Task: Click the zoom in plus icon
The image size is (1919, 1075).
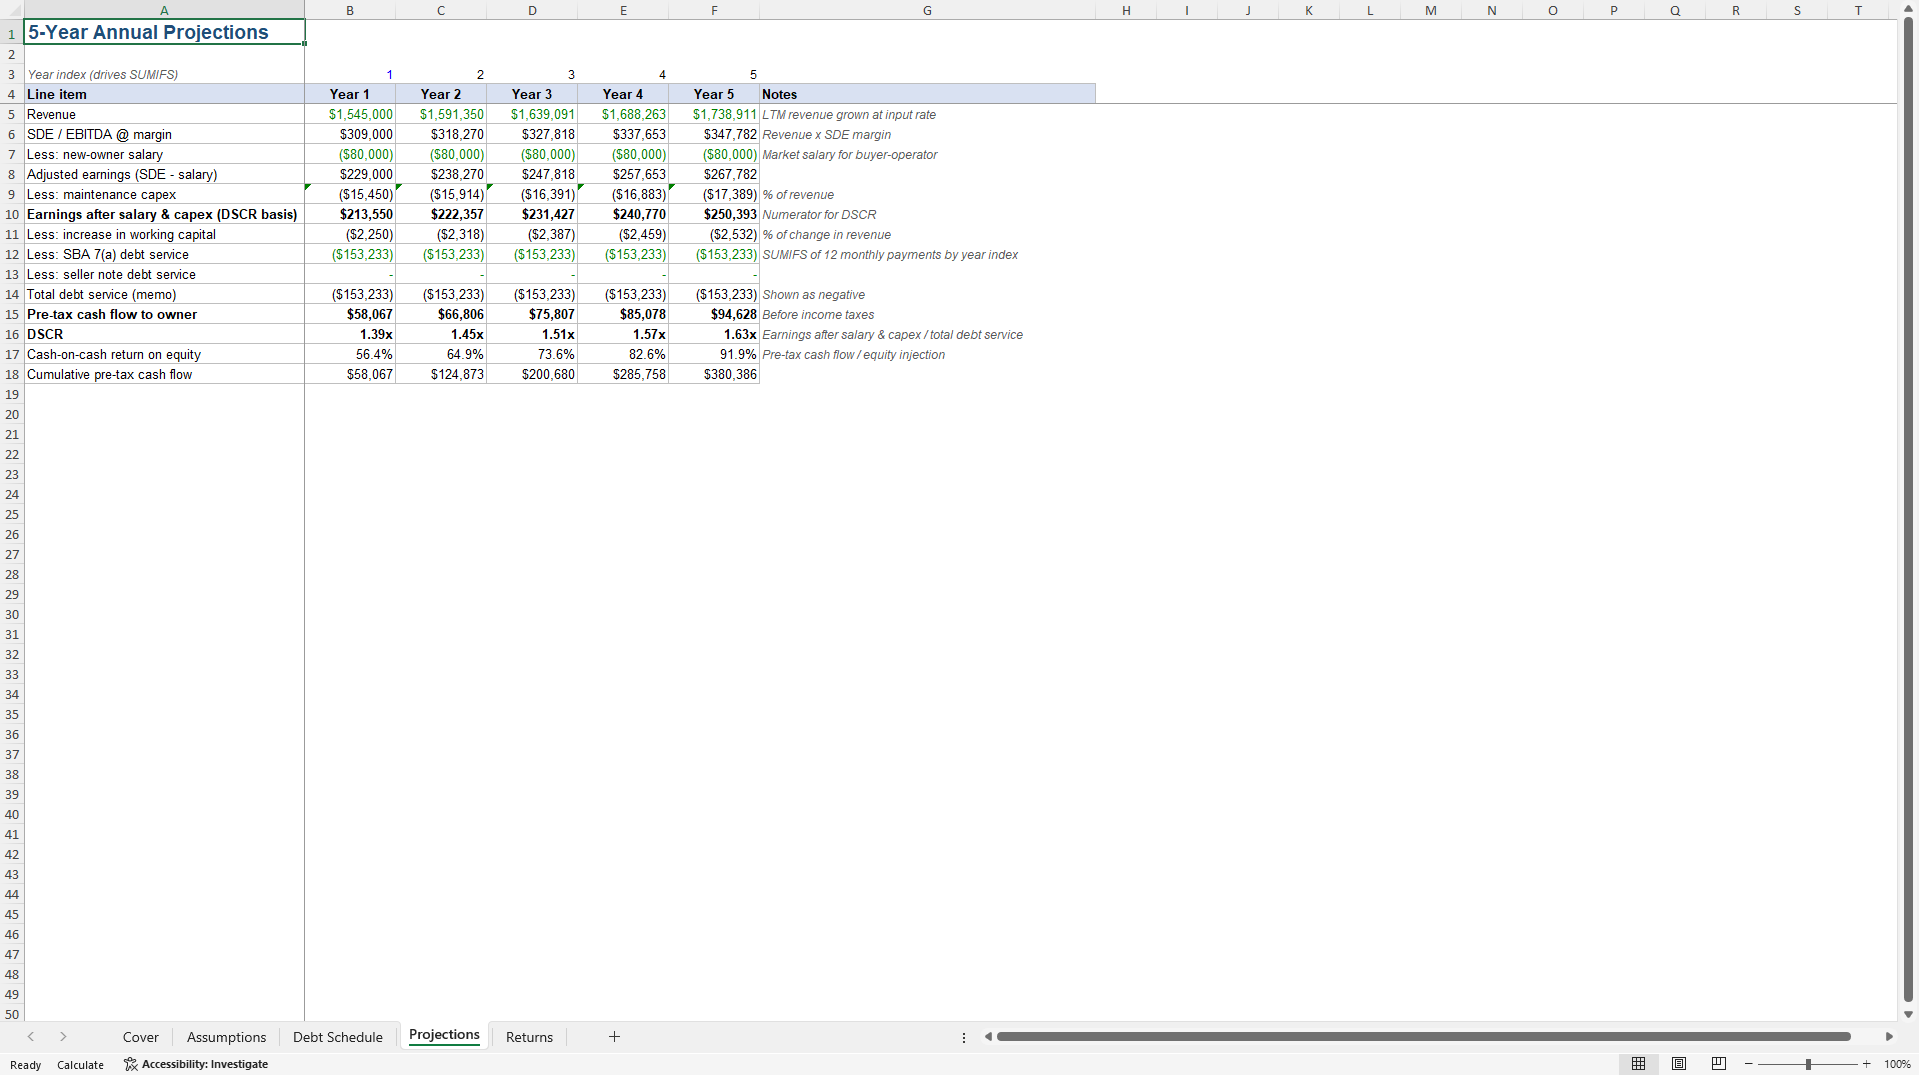Action: click(x=1866, y=1064)
